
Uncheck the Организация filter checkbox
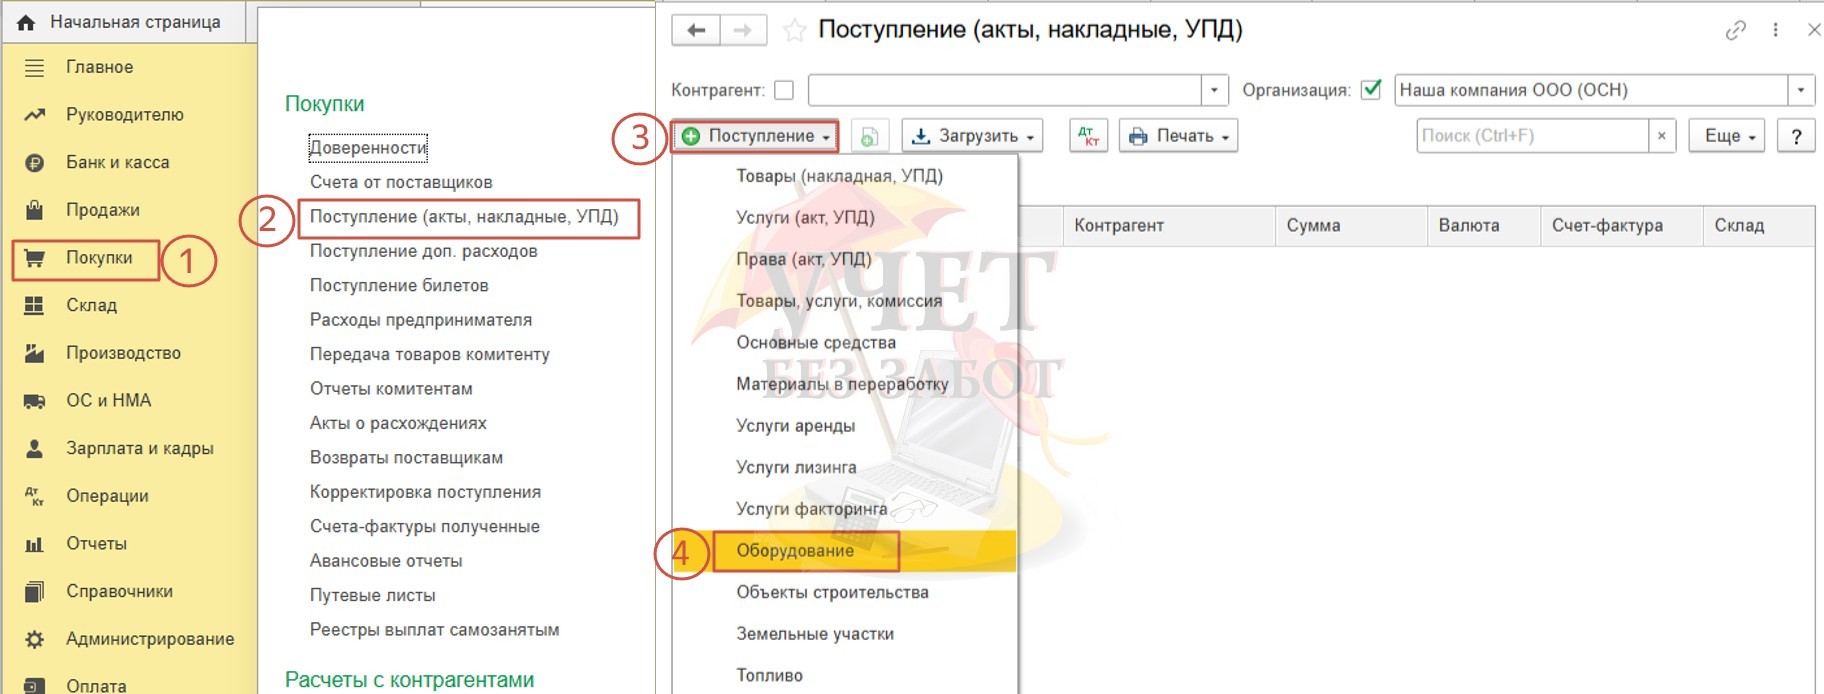click(x=1371, y=90)
